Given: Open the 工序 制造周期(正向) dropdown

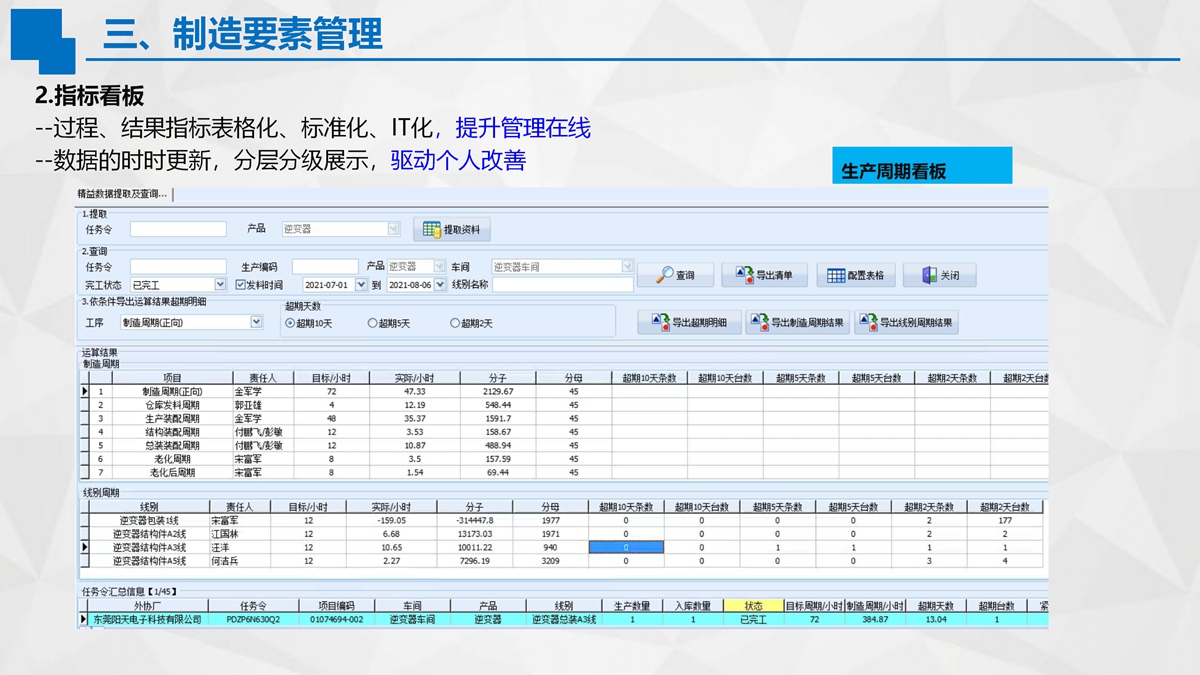Looking at the screenshot, I should pyautogui.click(x=256, y=322).
